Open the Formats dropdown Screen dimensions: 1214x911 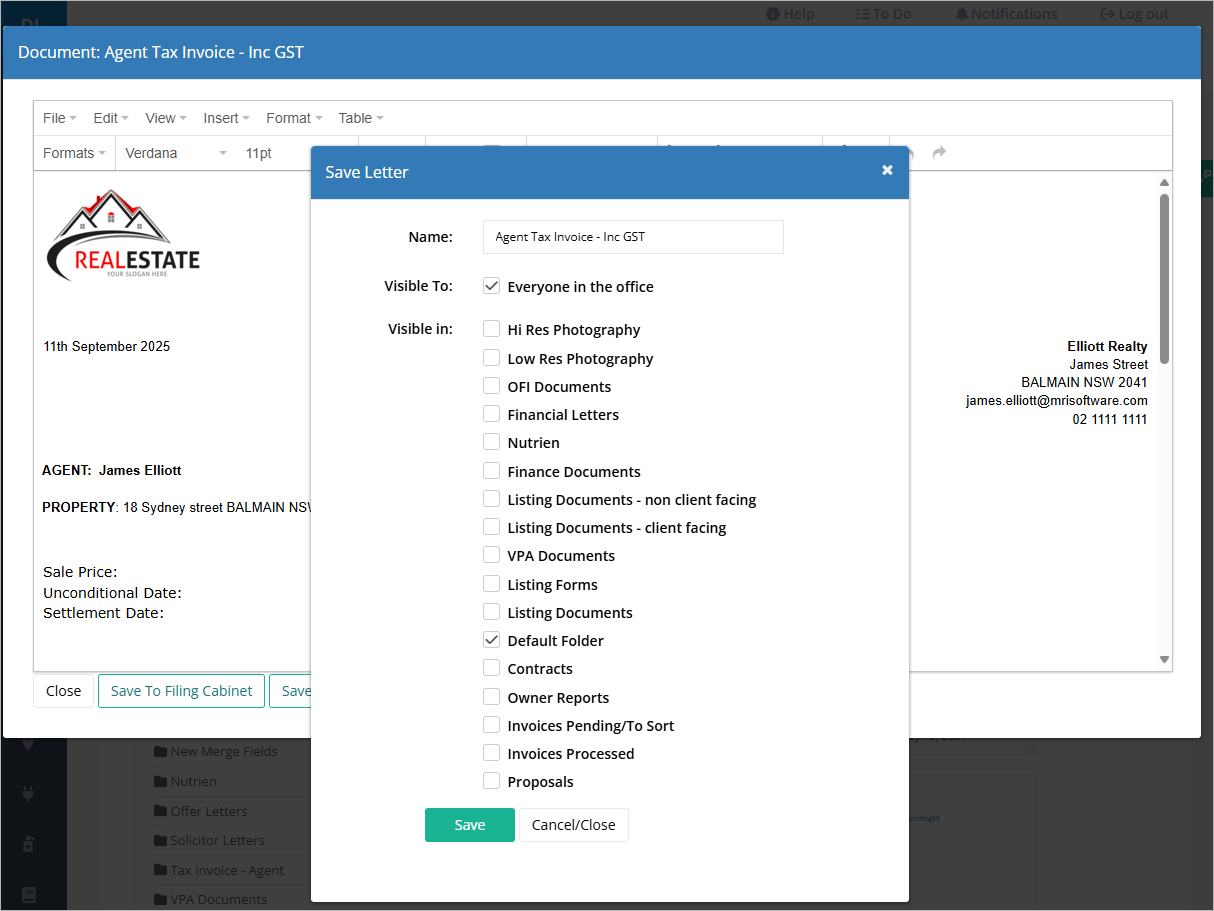pos(74,153)
